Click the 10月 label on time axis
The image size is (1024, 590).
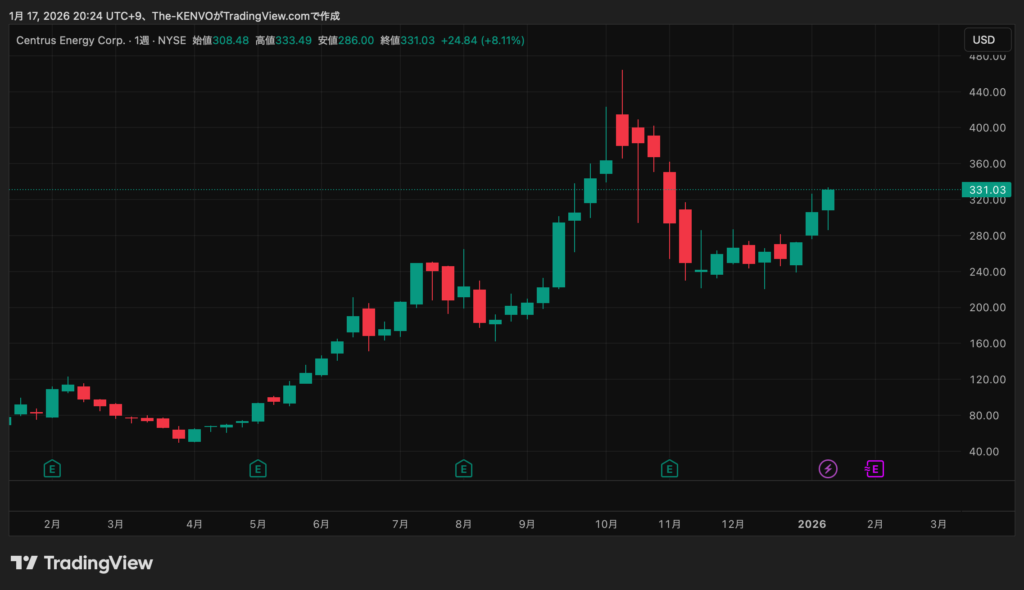click(605, 523)
